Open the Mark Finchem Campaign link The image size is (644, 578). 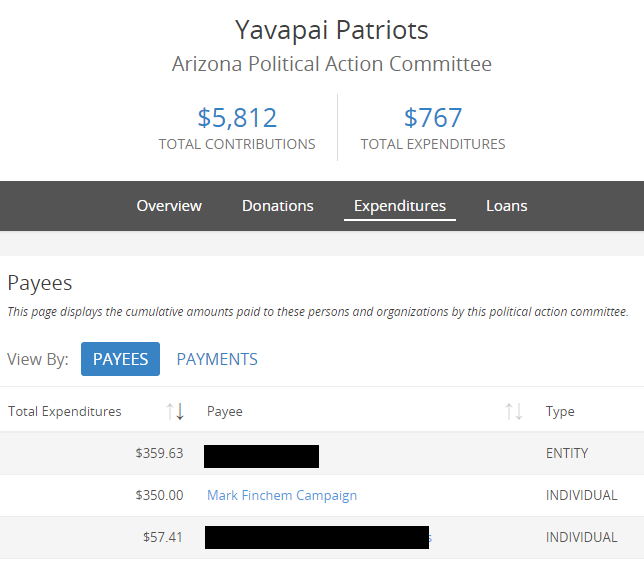point(282,495)
